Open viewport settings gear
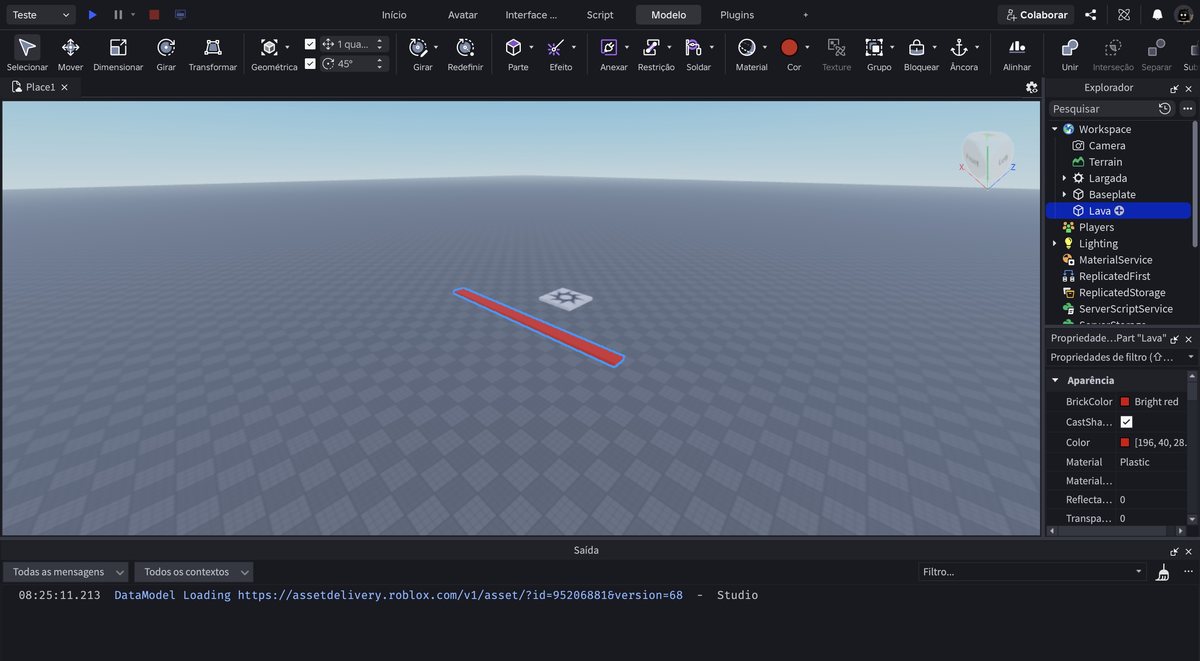 (x=1031, y=87)
